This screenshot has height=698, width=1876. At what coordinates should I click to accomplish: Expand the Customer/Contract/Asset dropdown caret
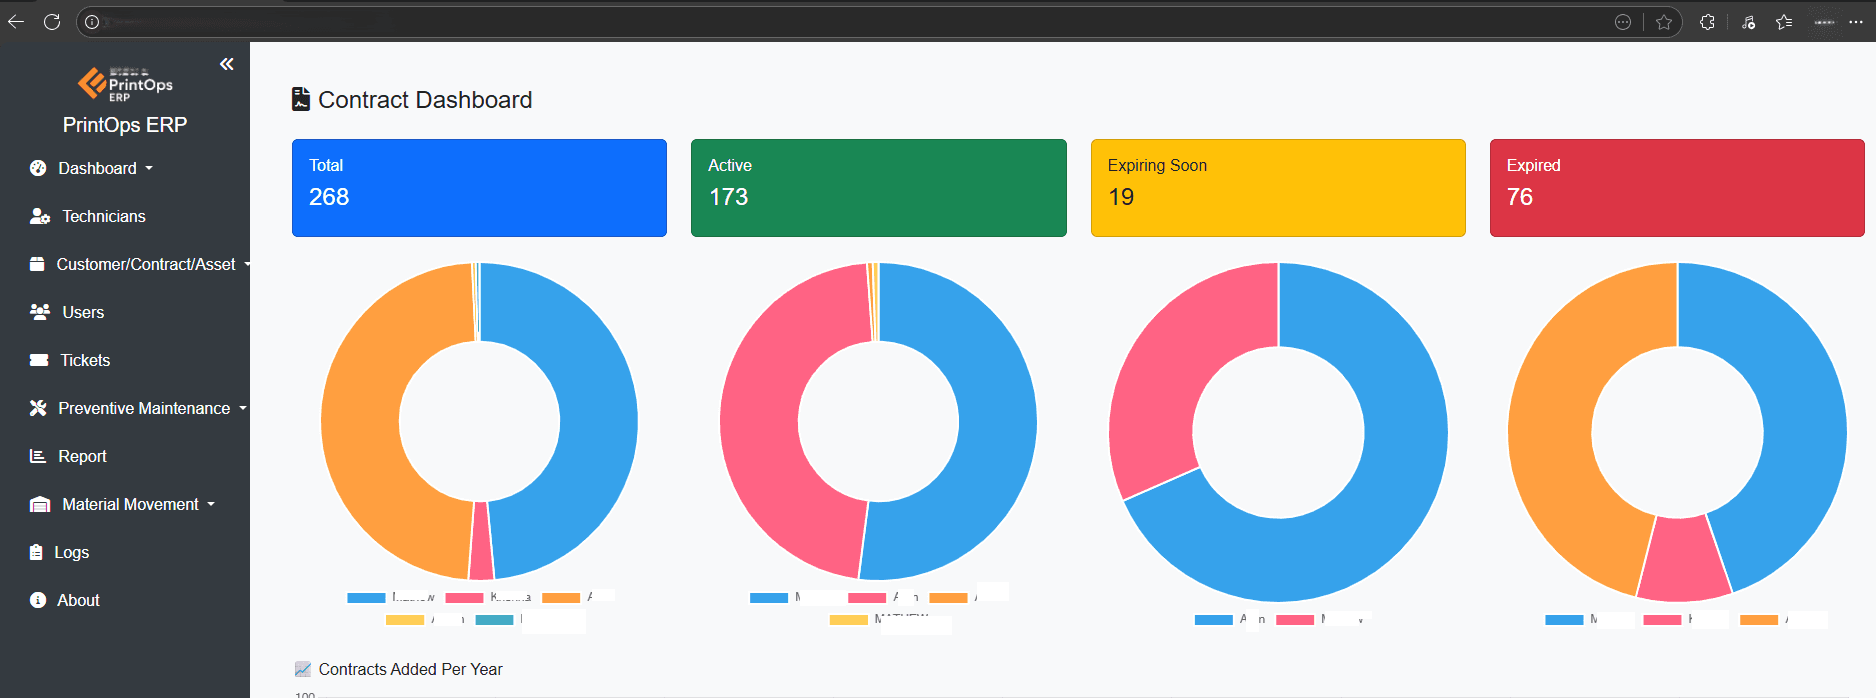(246, 264)
